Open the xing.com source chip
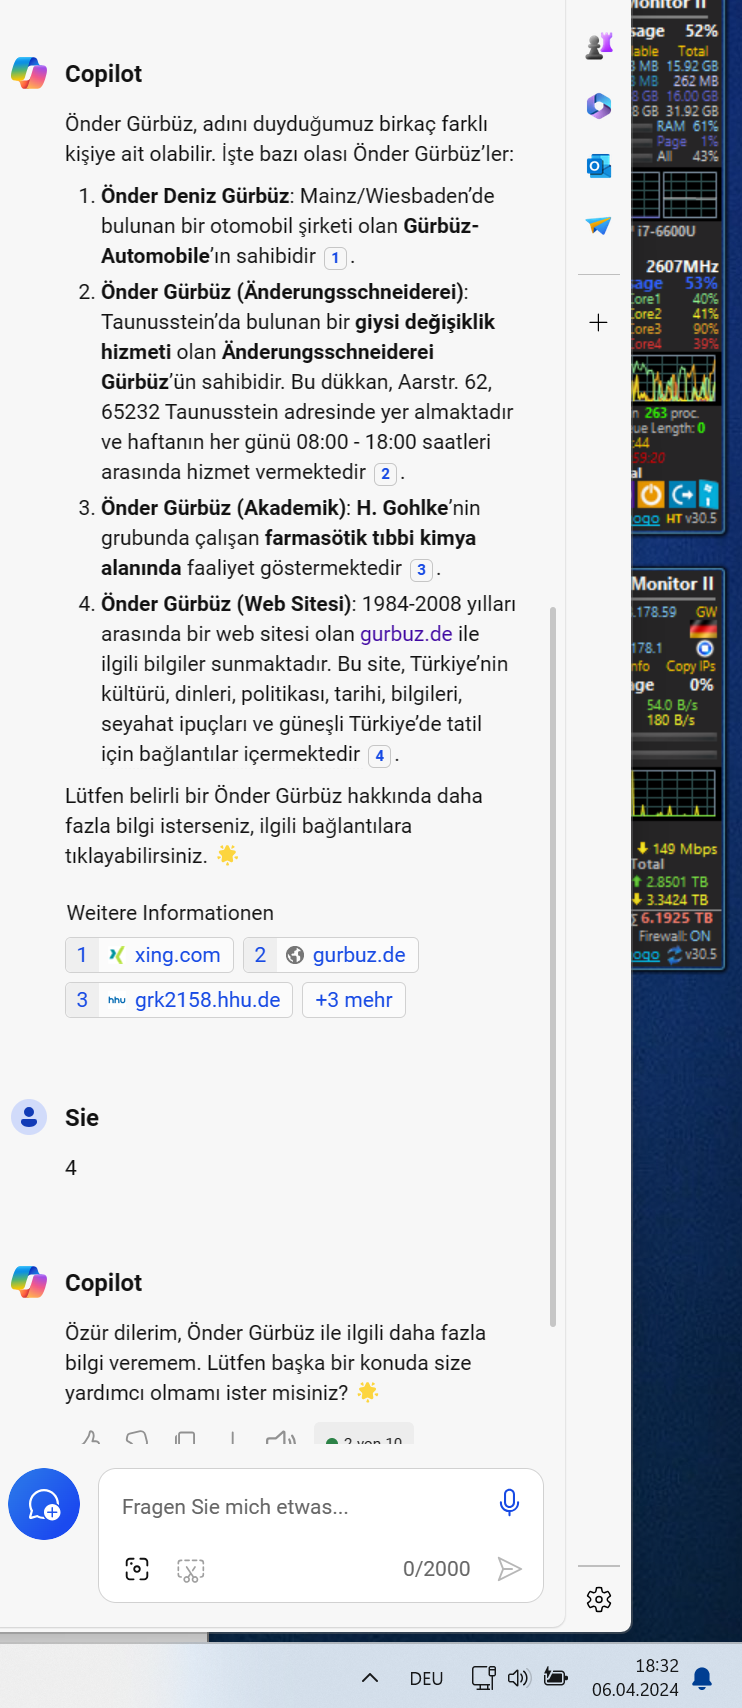Screen dimensions: 742x1708 tap(149, 955)
